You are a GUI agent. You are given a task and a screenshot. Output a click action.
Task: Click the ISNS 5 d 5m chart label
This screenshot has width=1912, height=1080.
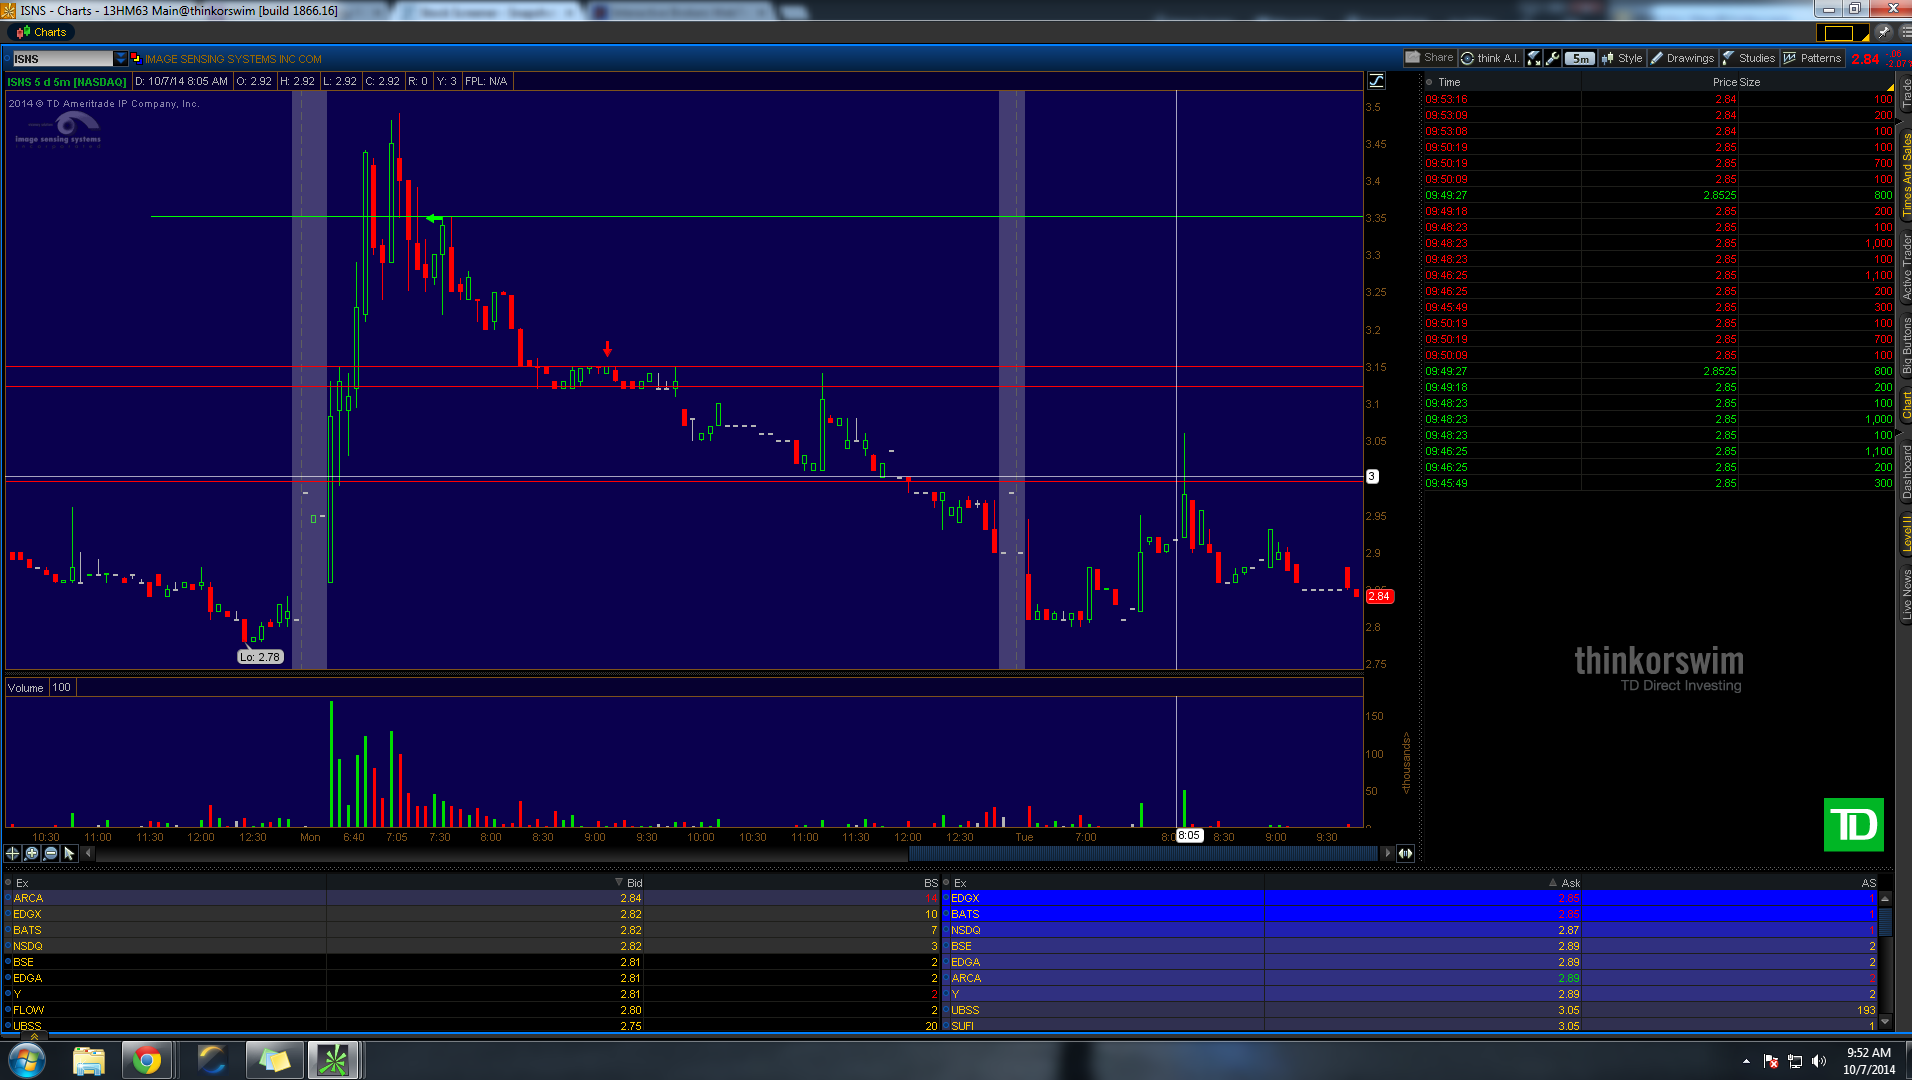point(67,82)
